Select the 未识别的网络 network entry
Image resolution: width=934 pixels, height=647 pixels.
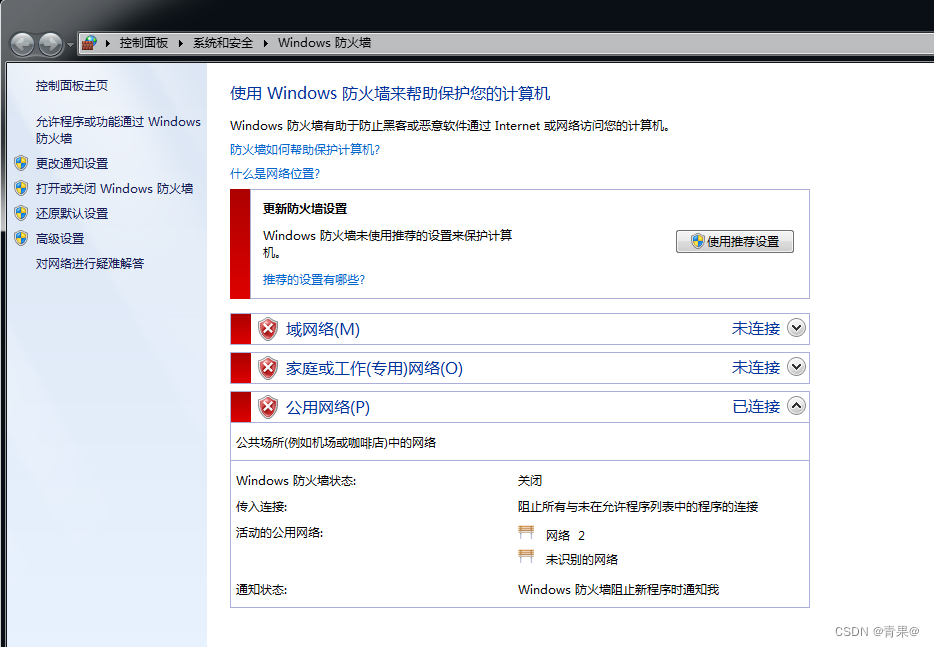[582, 559]
